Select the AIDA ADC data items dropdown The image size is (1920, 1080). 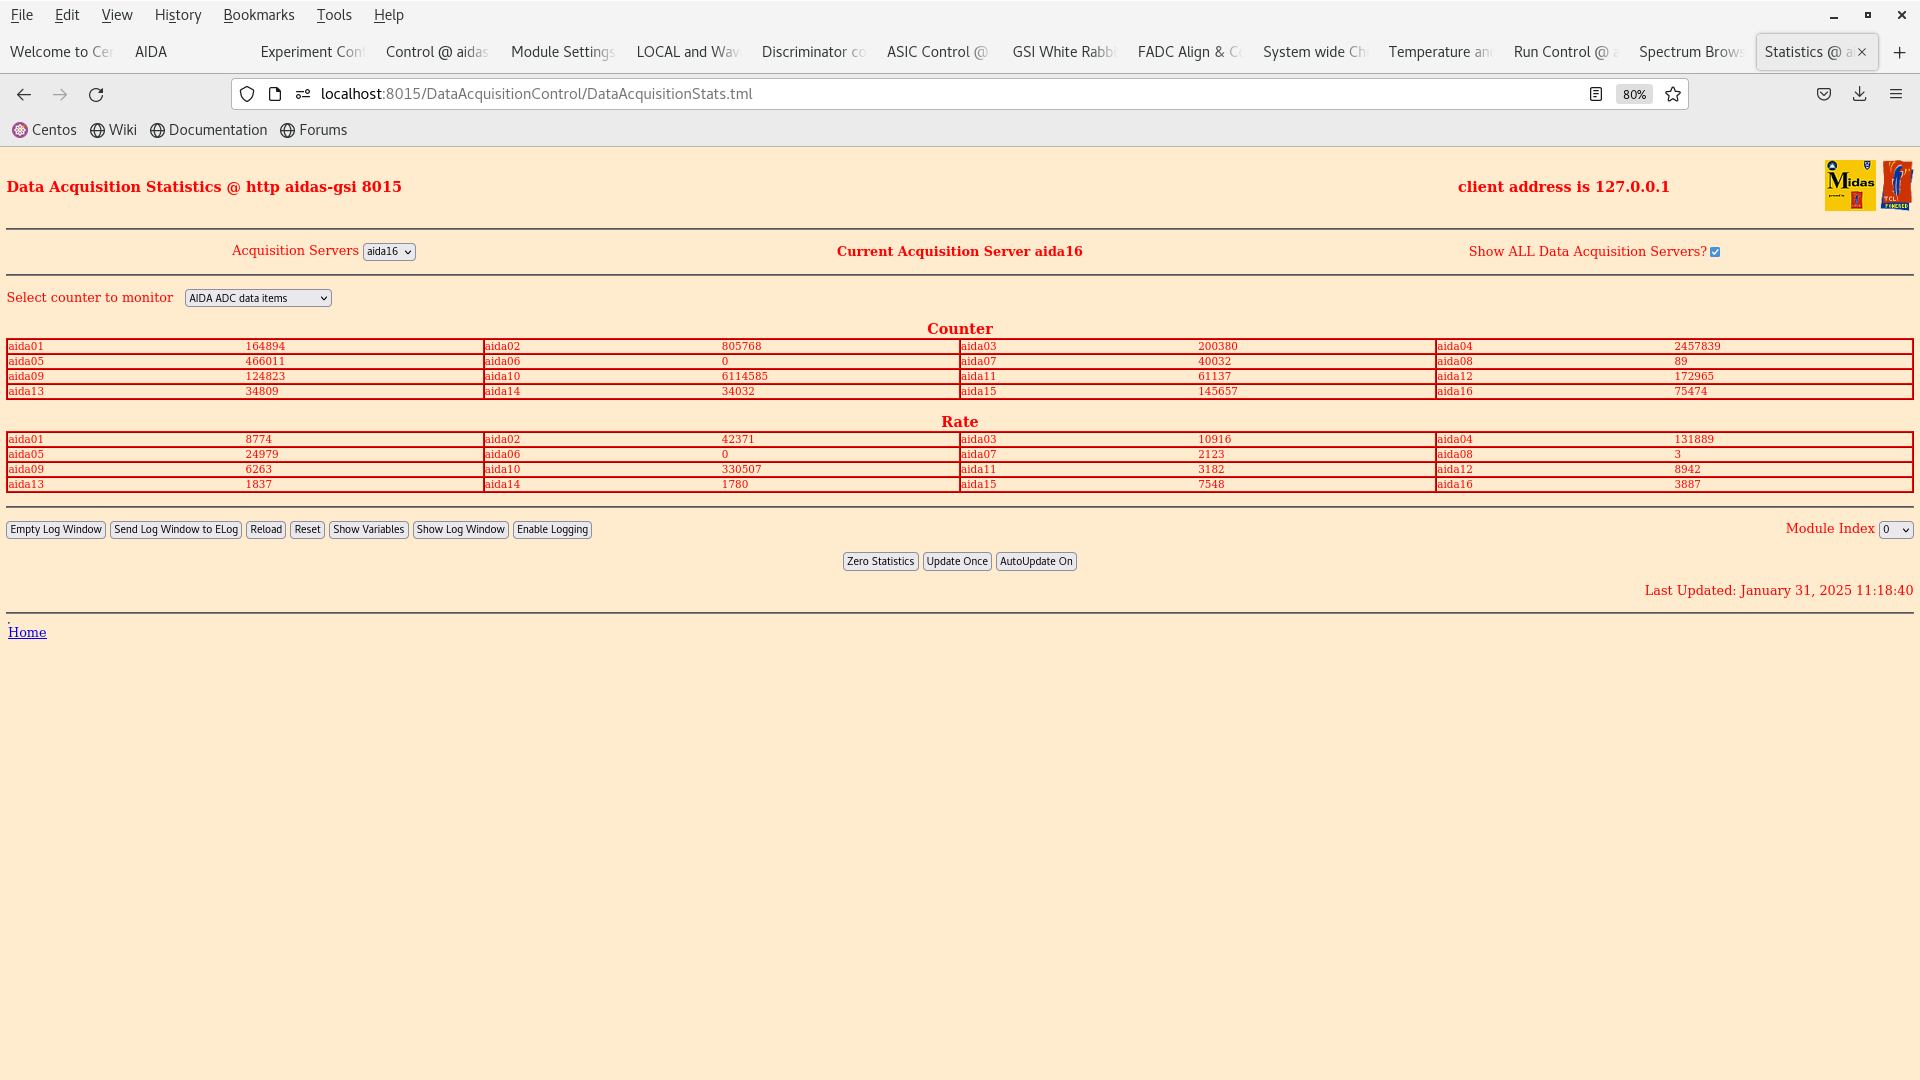tap(257, 297)
